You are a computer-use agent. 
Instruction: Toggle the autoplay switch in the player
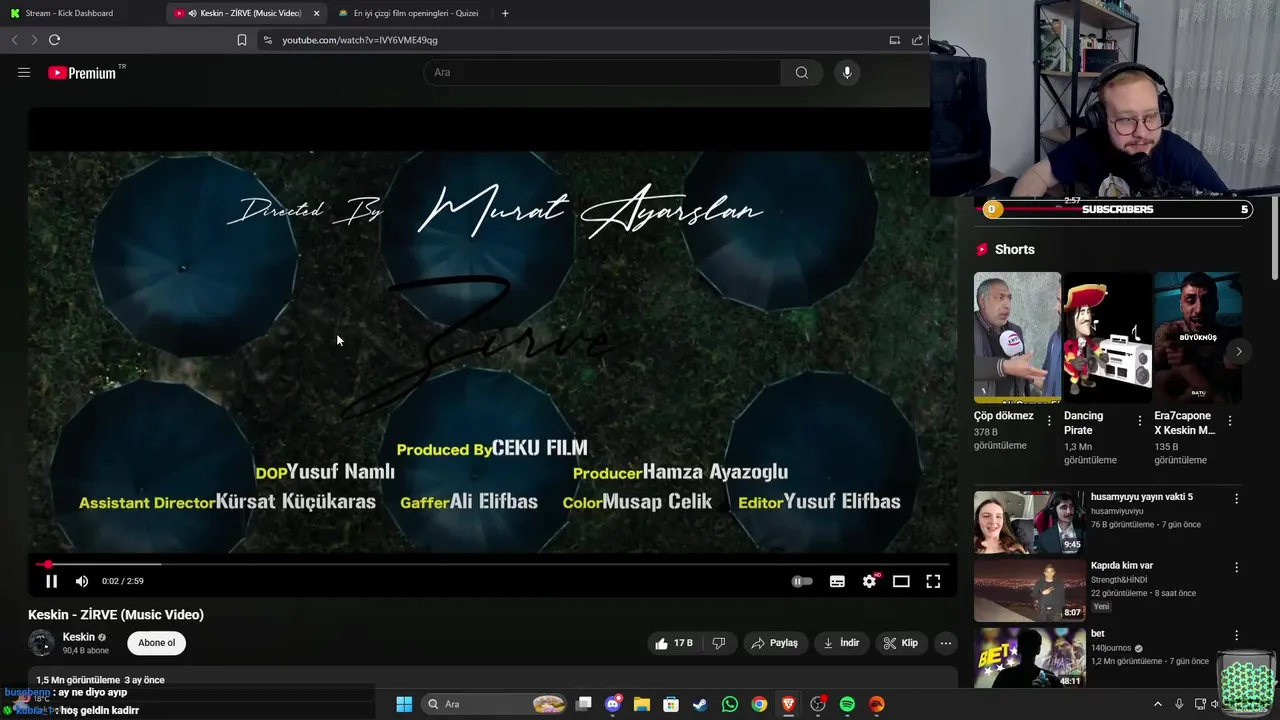click(x=802, y=581)
